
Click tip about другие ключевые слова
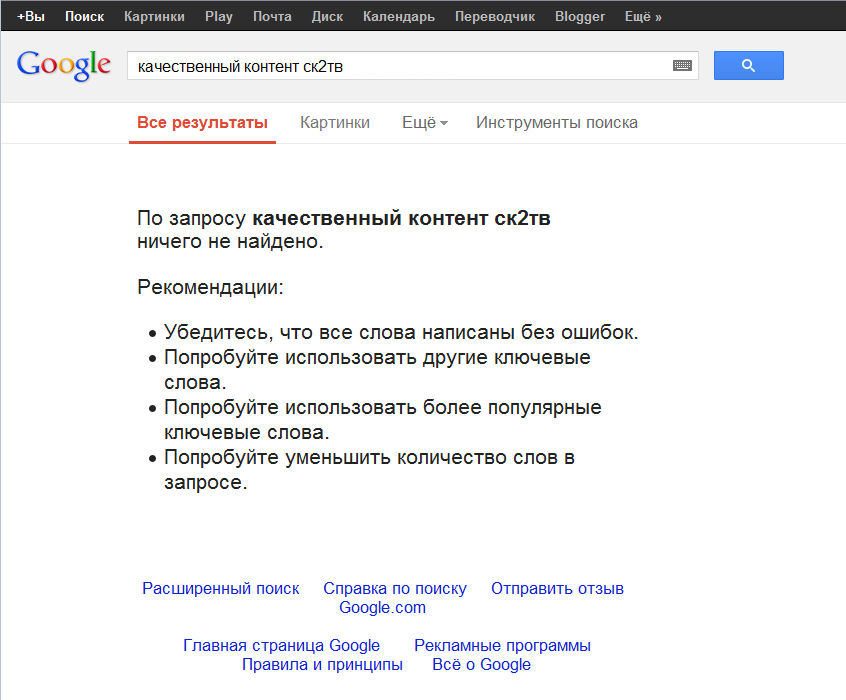point(377,370)
